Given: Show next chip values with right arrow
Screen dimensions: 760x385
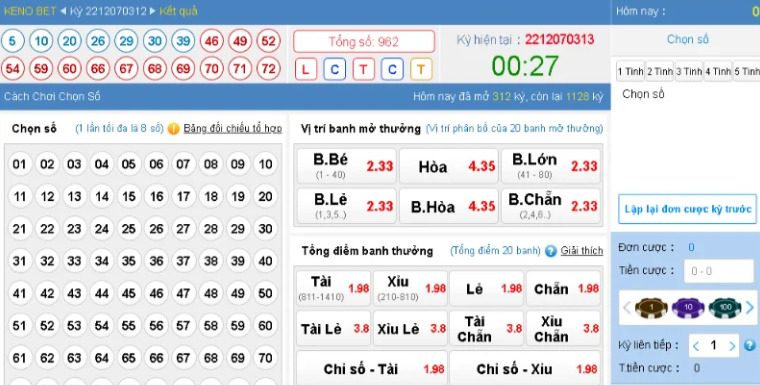Looking at the screenshot, I should click(749, 307).
